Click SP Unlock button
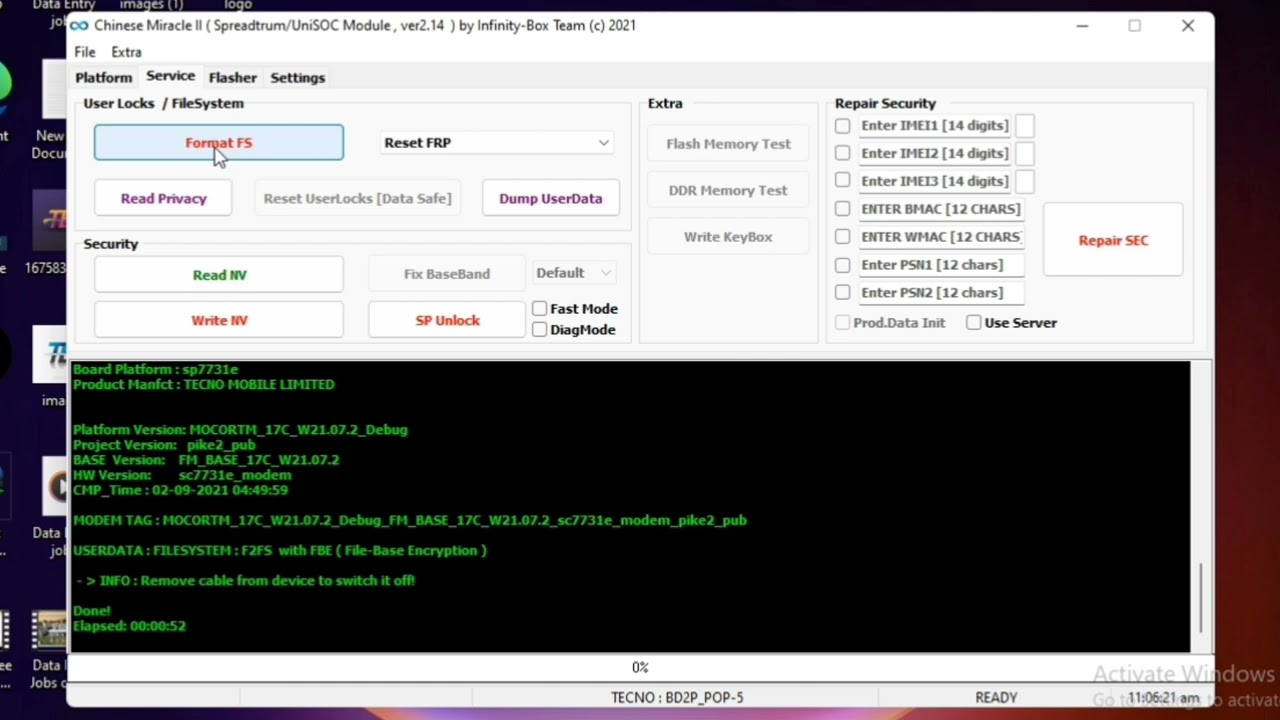The width and height of the screenshot is (1280, 720). [x=447, y=320]
